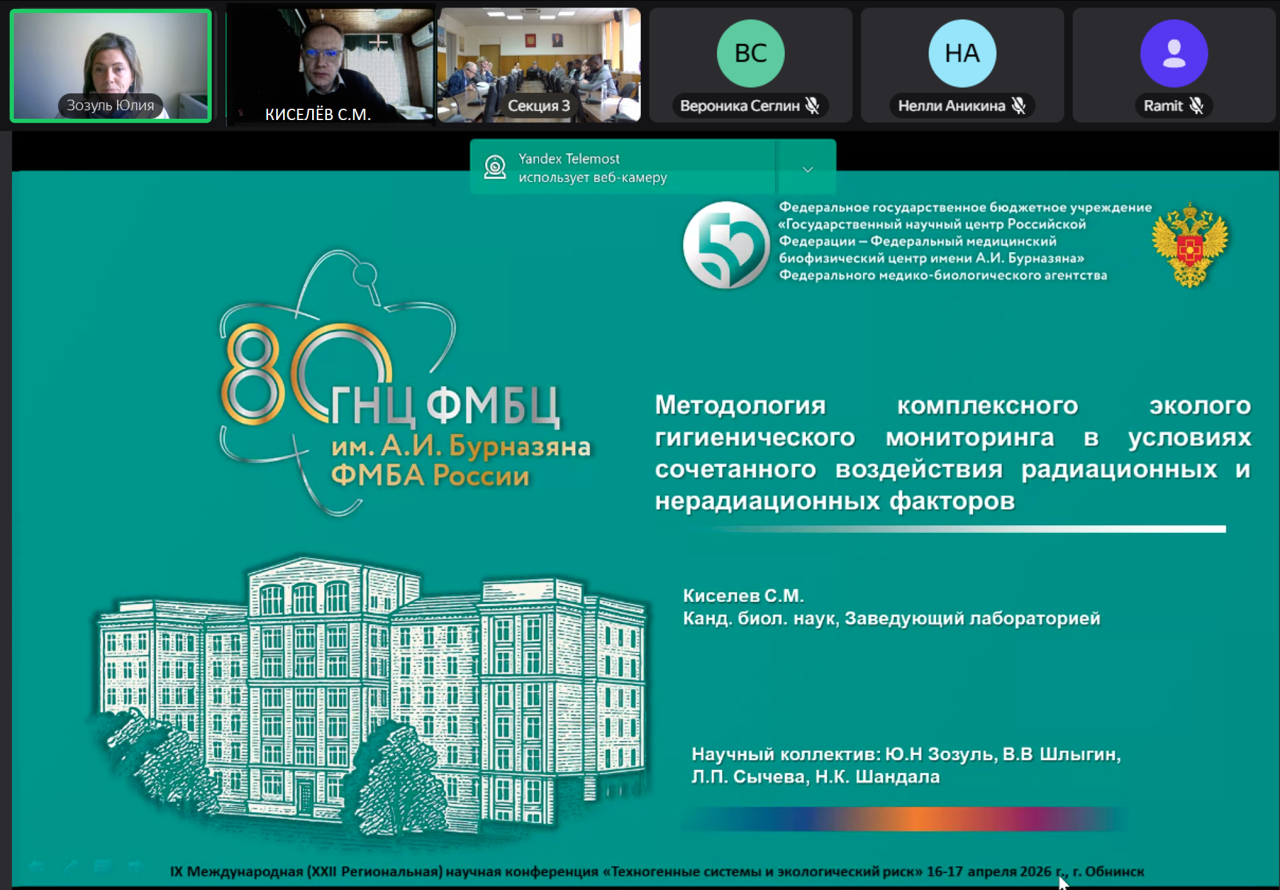Viewport: 1280px width, 890px height.
Task: Expand the Yandex Telemost notification chevron
Action: click(x=807, y=169)
